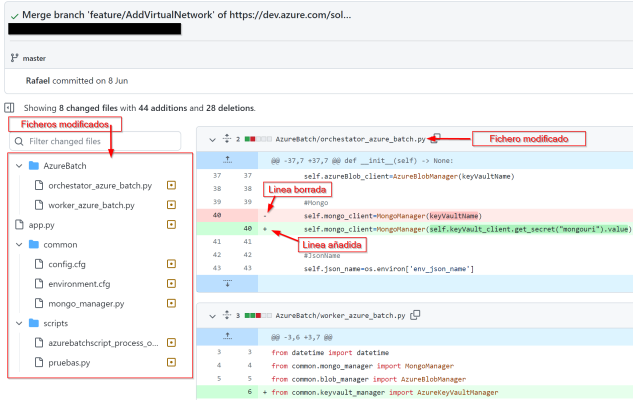Click the self.json_name=os.environ code line
This screenshot has width=633, height=400.
389,269
